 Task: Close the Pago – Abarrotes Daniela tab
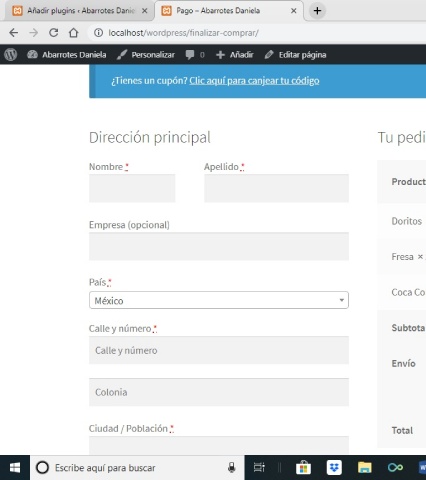[293, 11]
